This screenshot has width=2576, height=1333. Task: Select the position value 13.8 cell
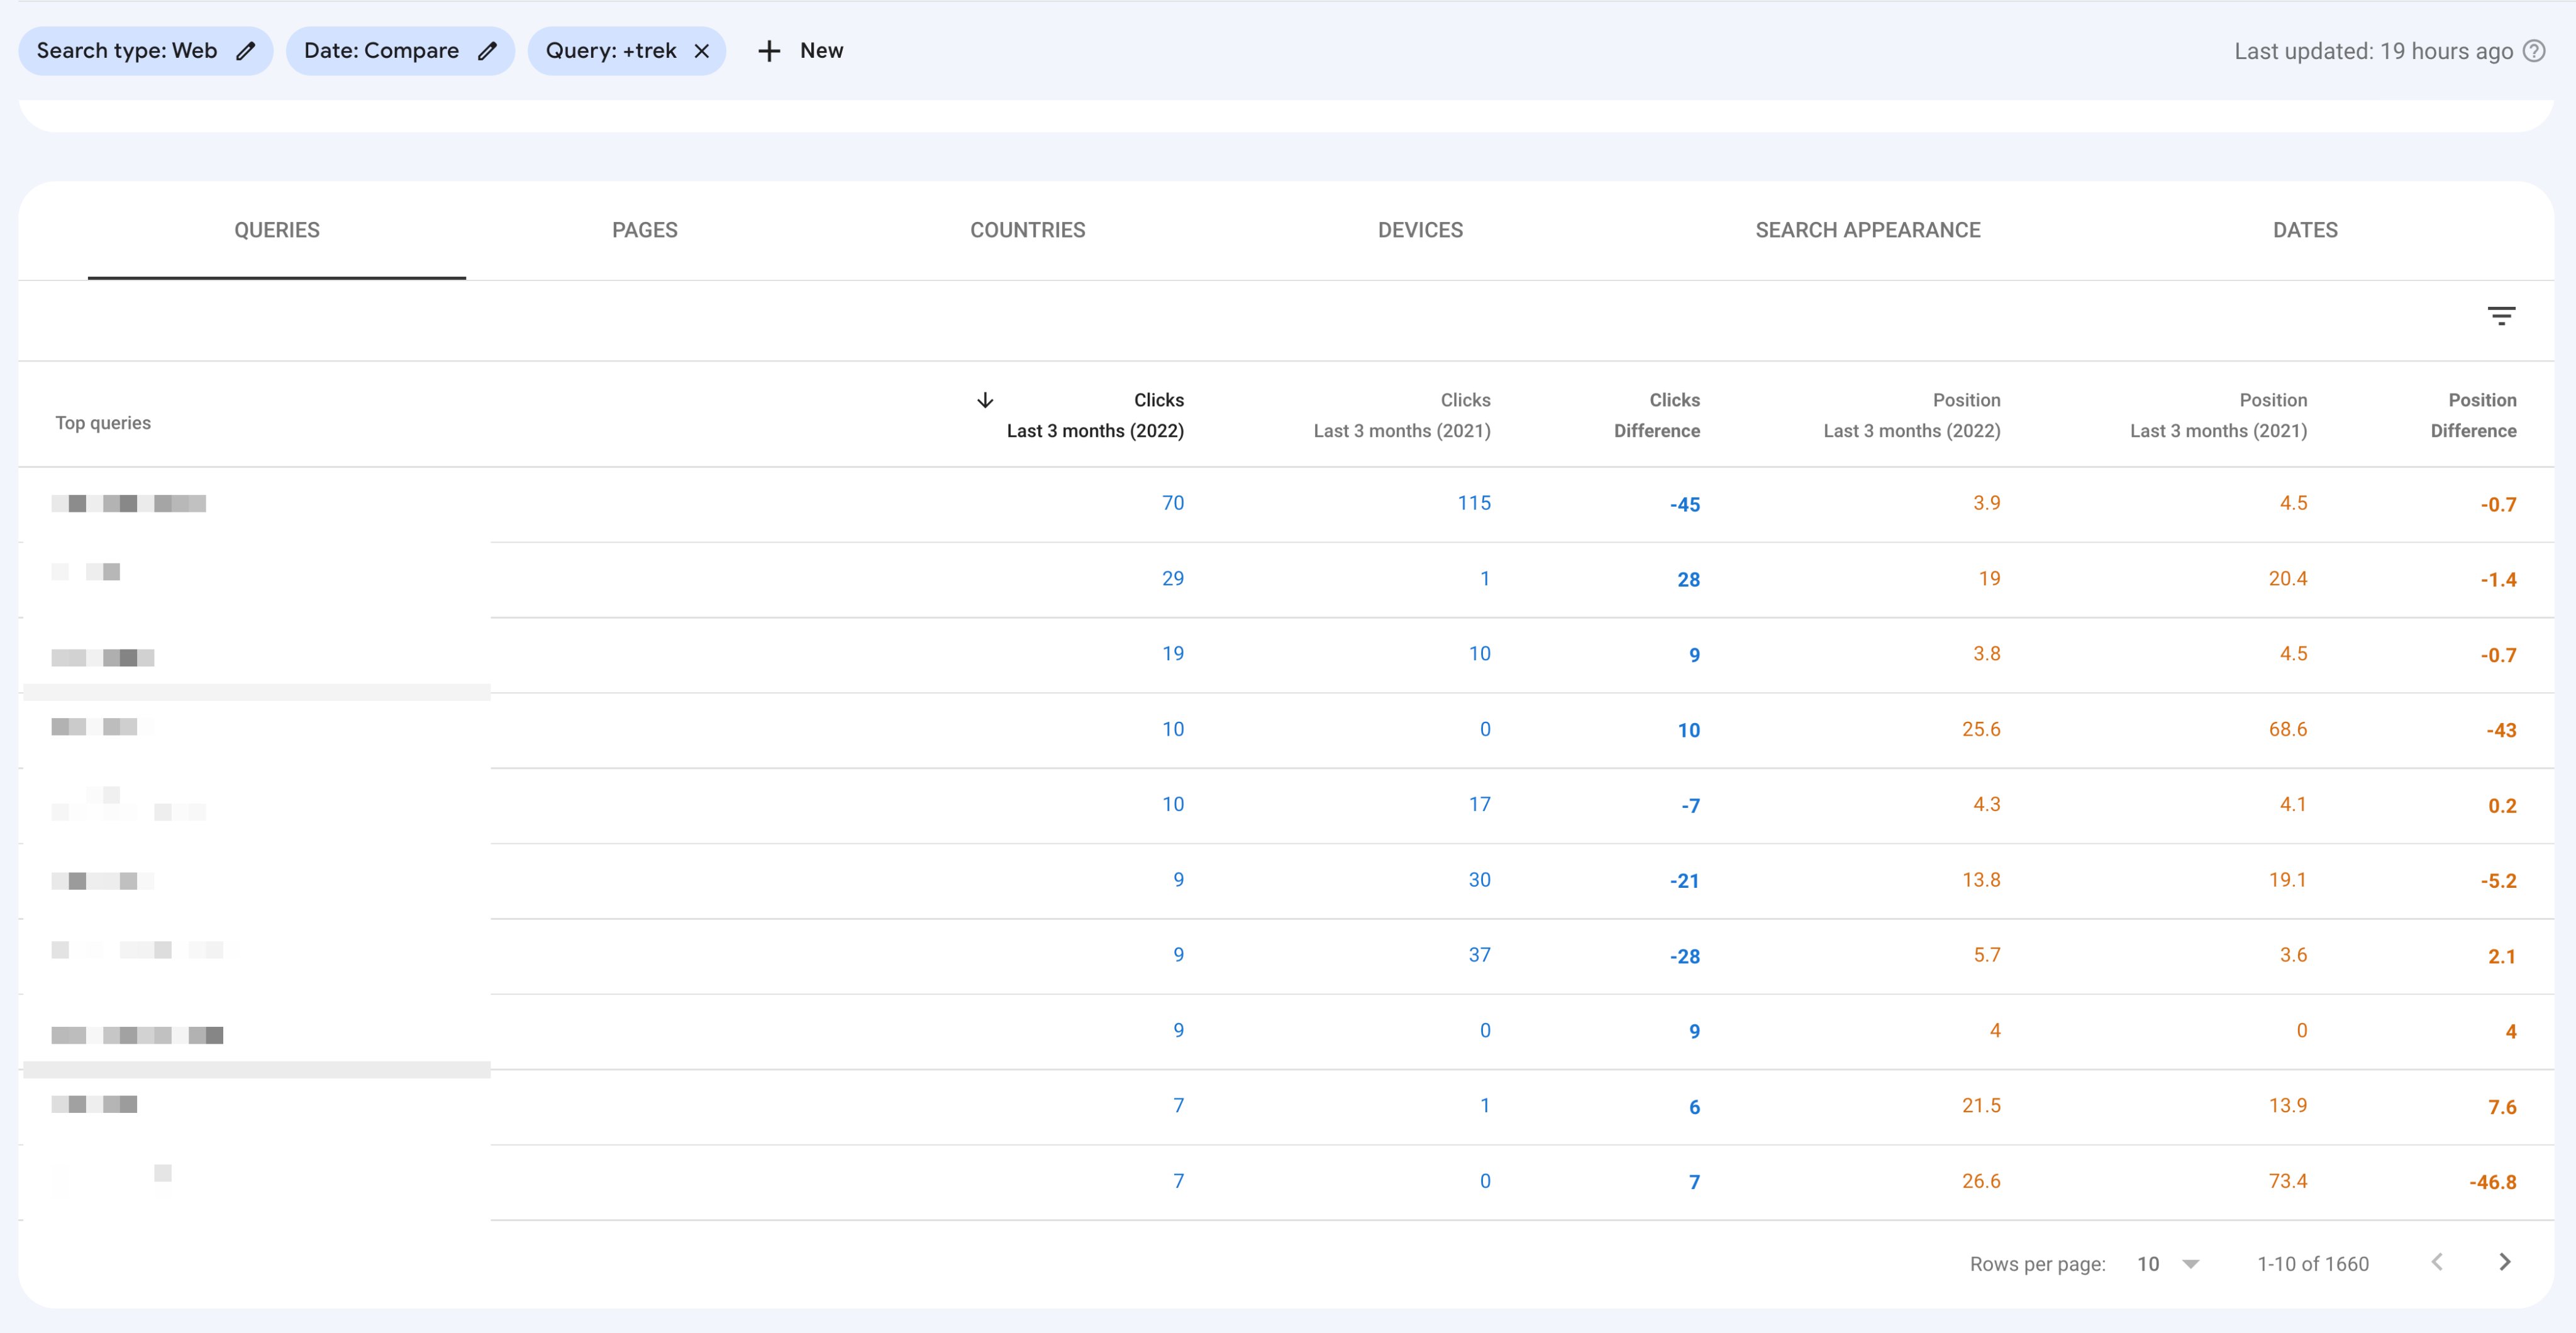tap(1981, 880)
